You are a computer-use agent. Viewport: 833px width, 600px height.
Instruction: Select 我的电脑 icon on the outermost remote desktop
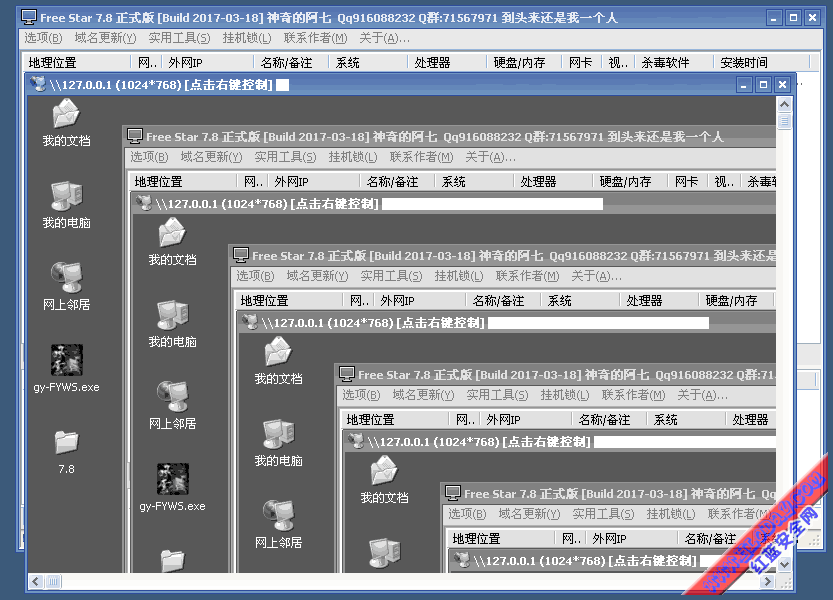[x=66, y=205]
